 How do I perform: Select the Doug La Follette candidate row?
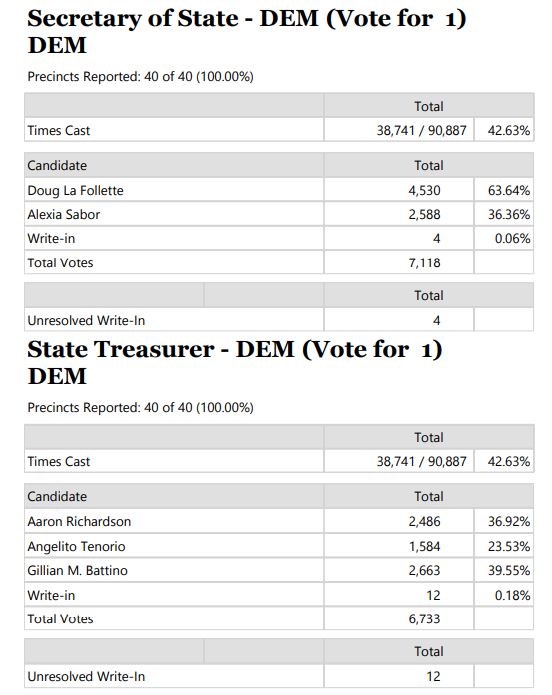tap(279, 190)
